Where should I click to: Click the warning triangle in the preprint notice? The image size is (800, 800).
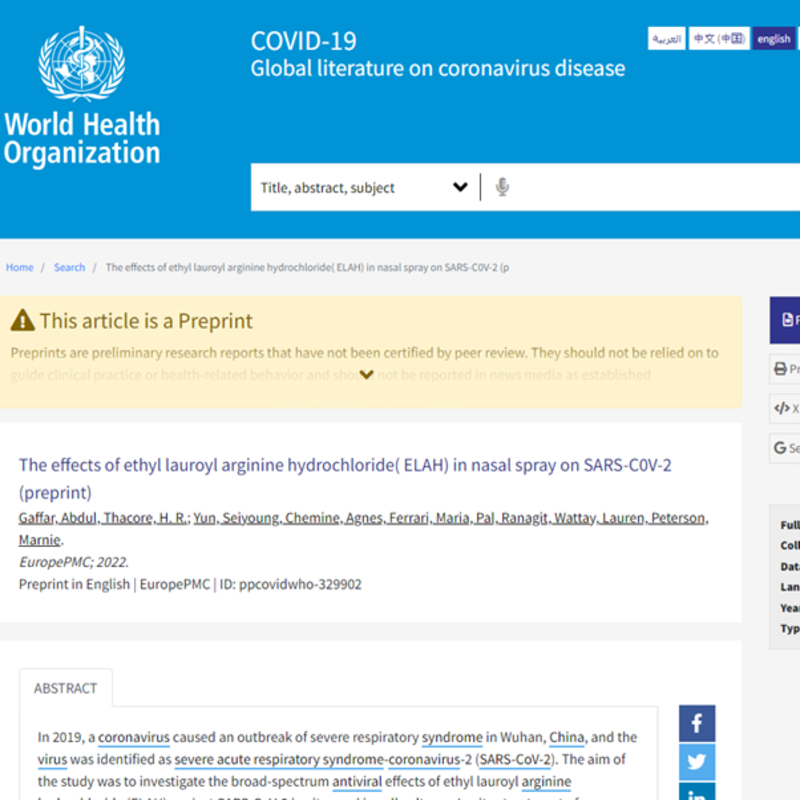(x=22, y=320)
